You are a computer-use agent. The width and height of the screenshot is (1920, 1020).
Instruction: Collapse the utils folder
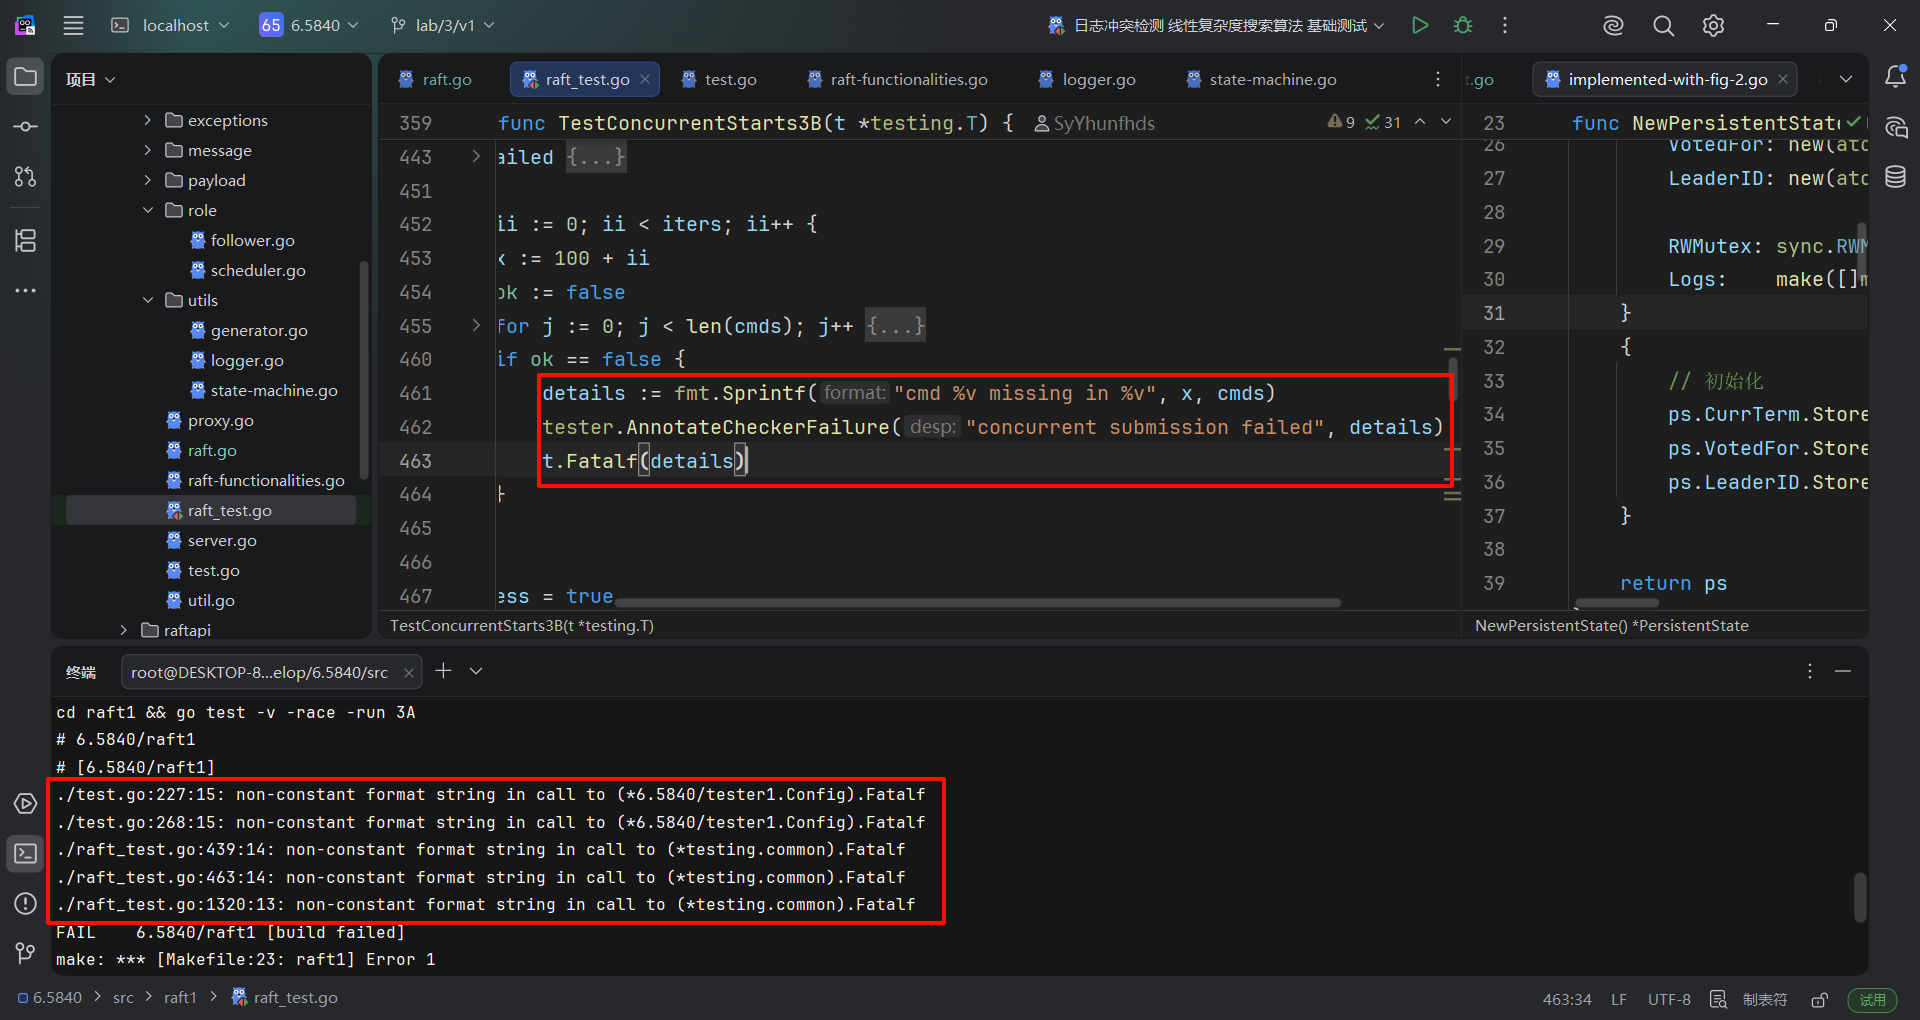tap(148, 300)
